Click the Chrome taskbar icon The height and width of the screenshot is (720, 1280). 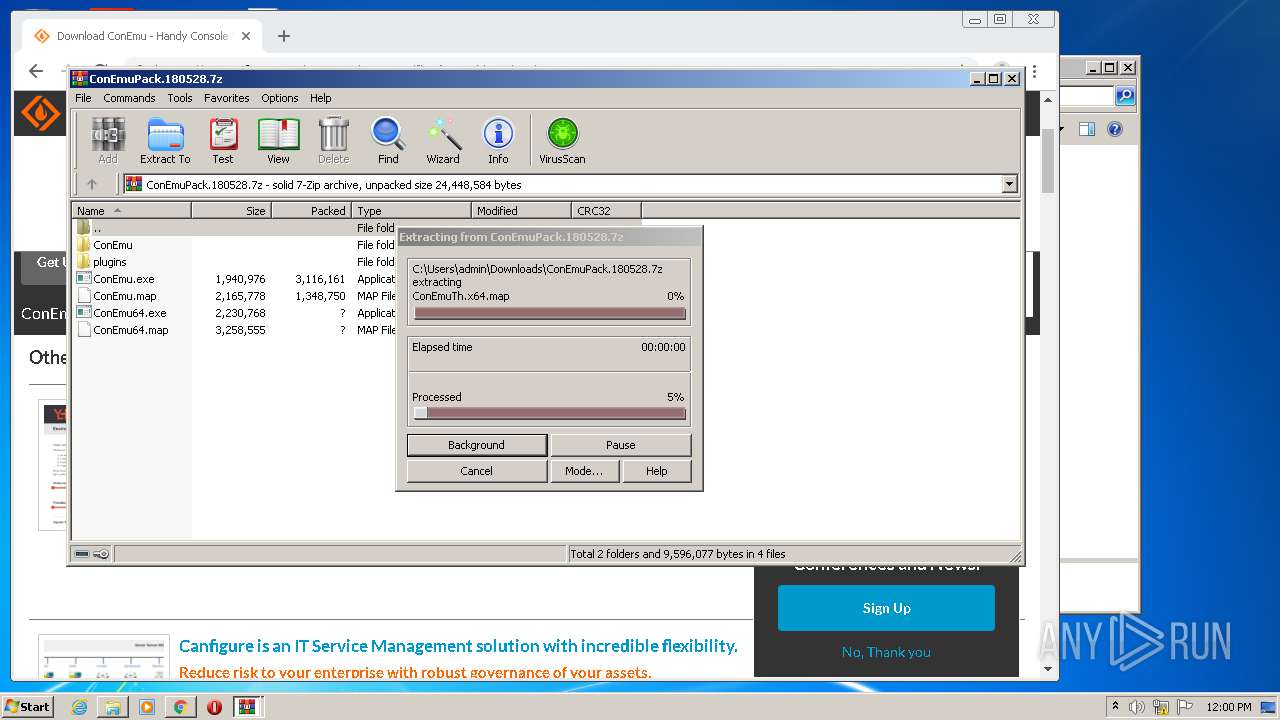(x=180, y=707)
